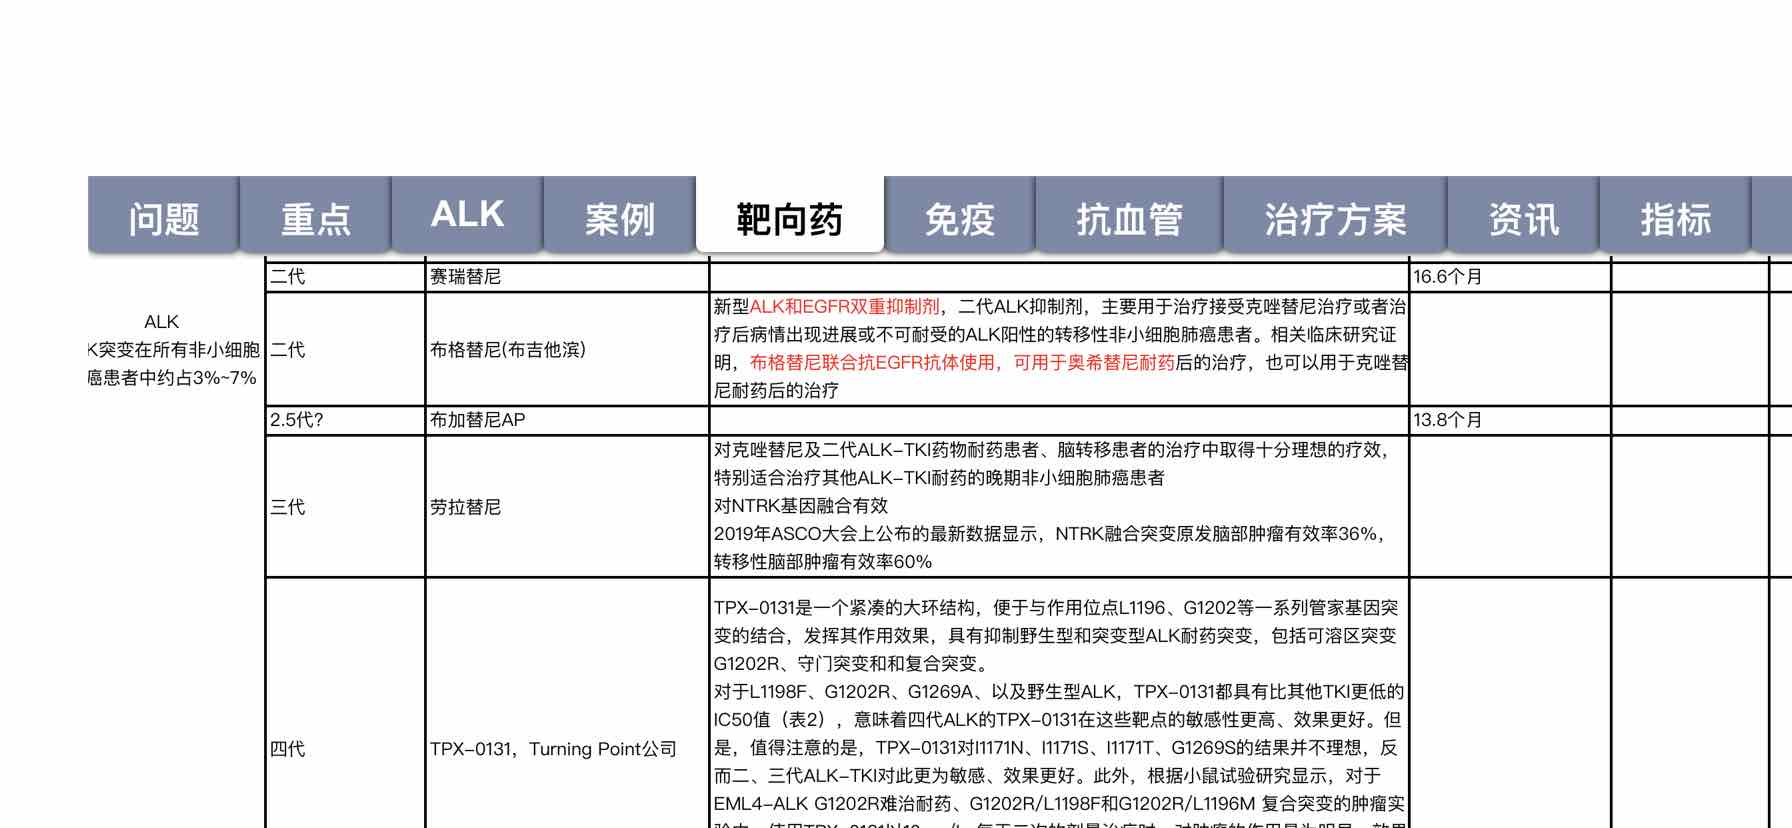Viewport: 1792px width, 828px height.
Task: Switch to the 抗血管 tab
Action: 1129,218
